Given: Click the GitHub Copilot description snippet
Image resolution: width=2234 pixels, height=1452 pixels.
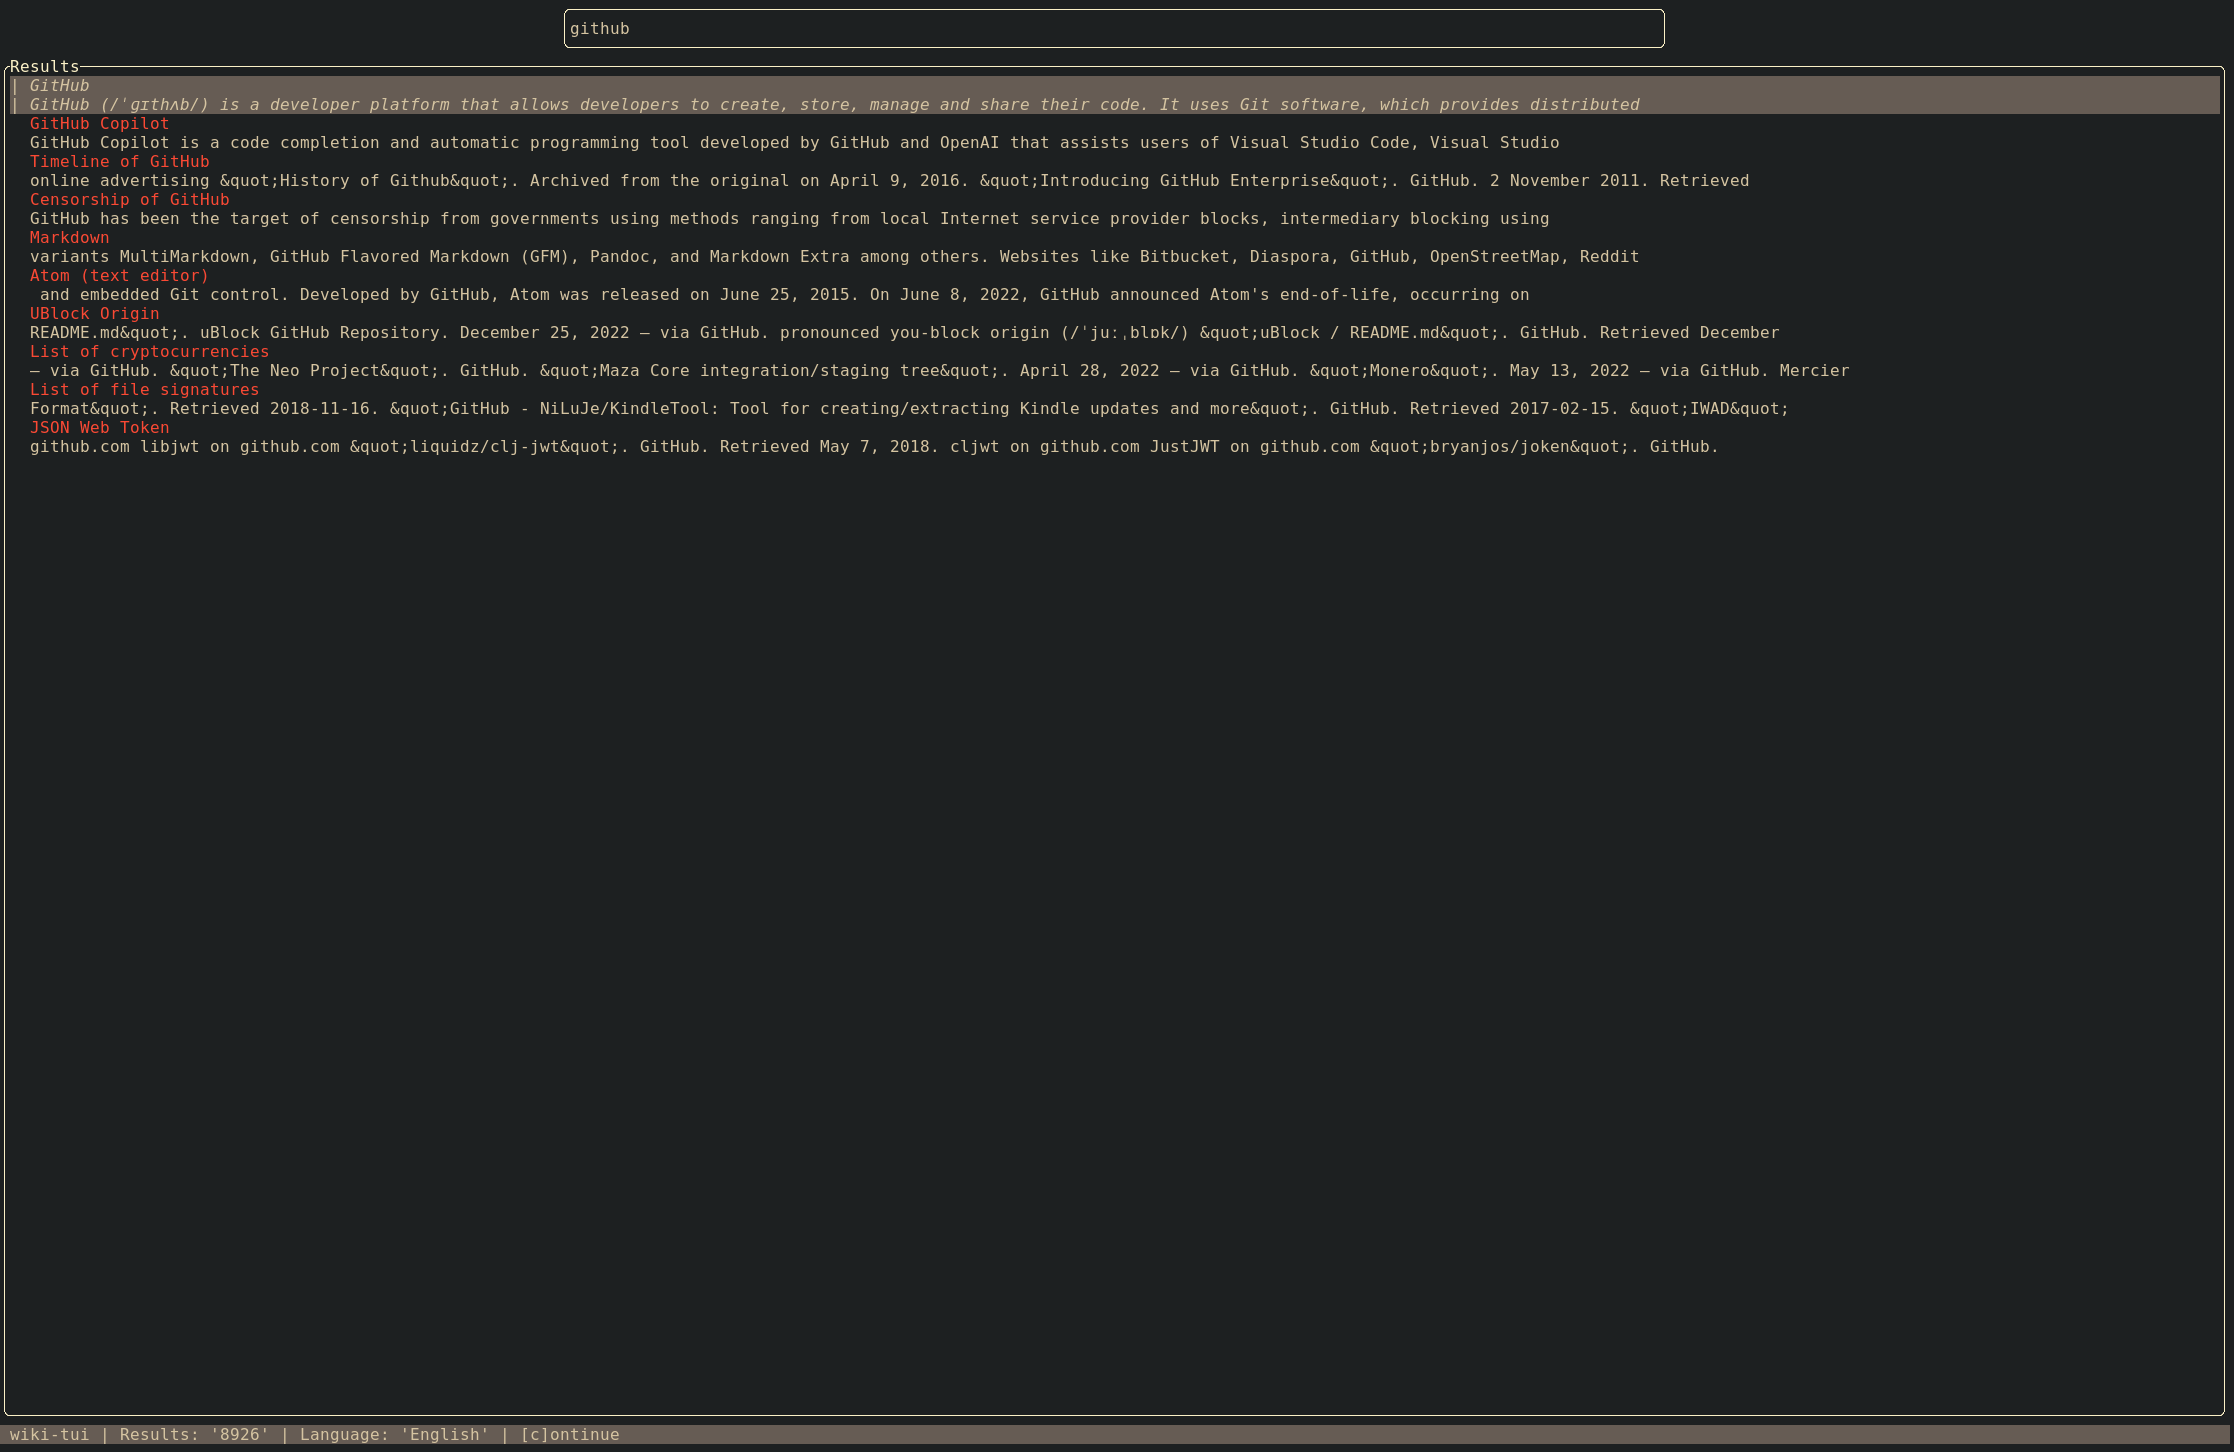Looking at the screenshot, I should coord(794,143).
